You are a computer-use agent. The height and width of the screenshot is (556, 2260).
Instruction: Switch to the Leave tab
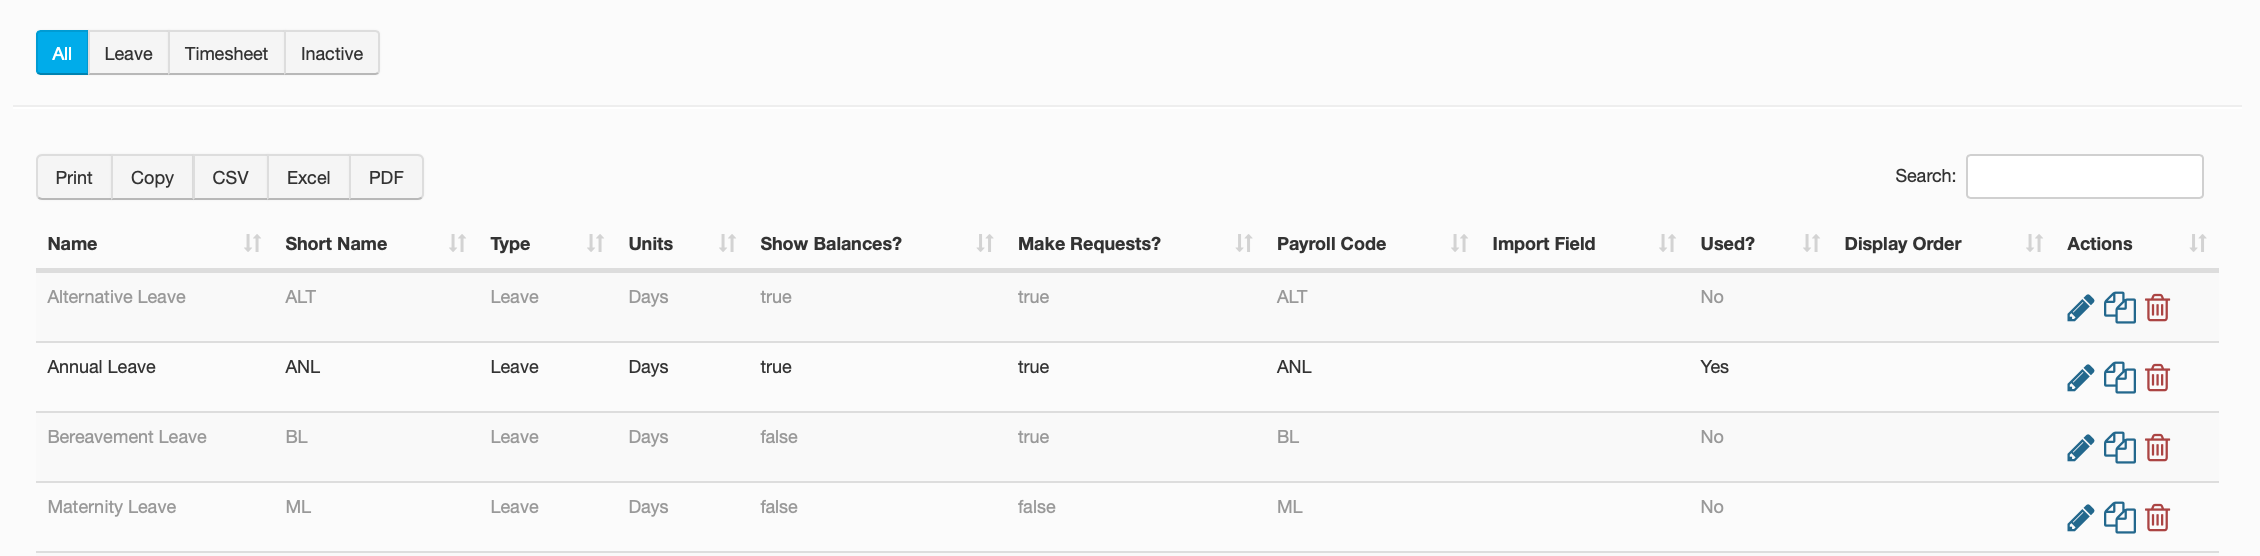click(x=128, y=54)
